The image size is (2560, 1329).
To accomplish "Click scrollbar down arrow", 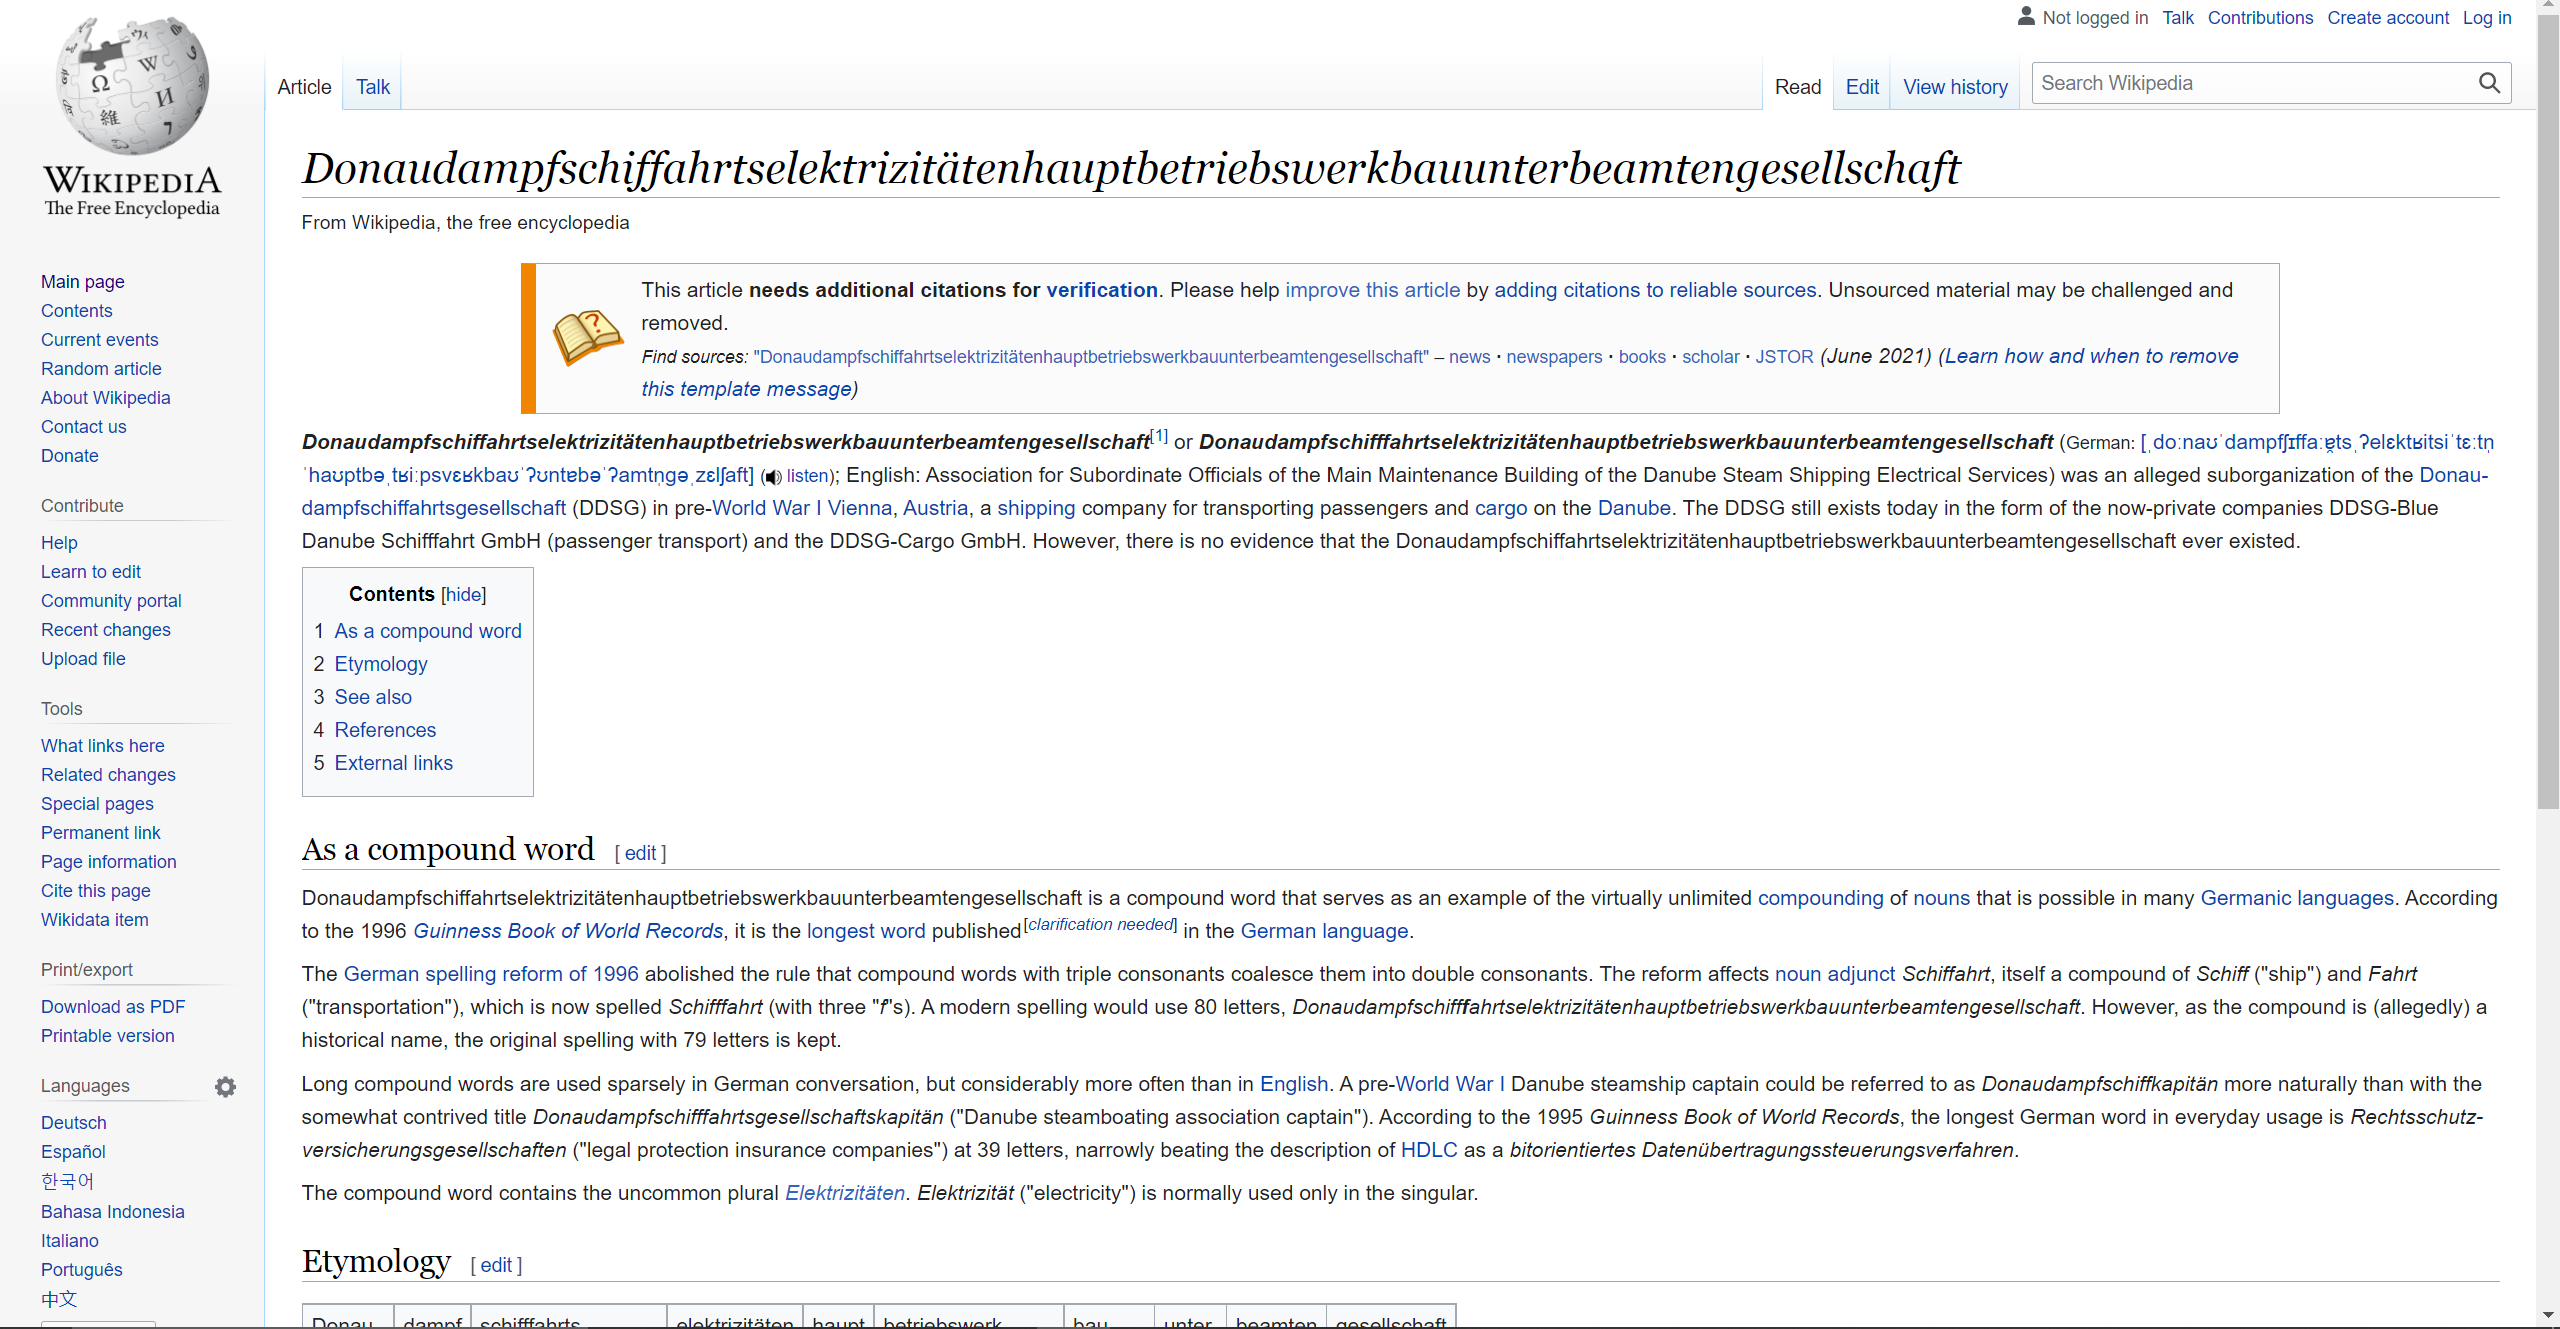I will tap(2547, 1316).
